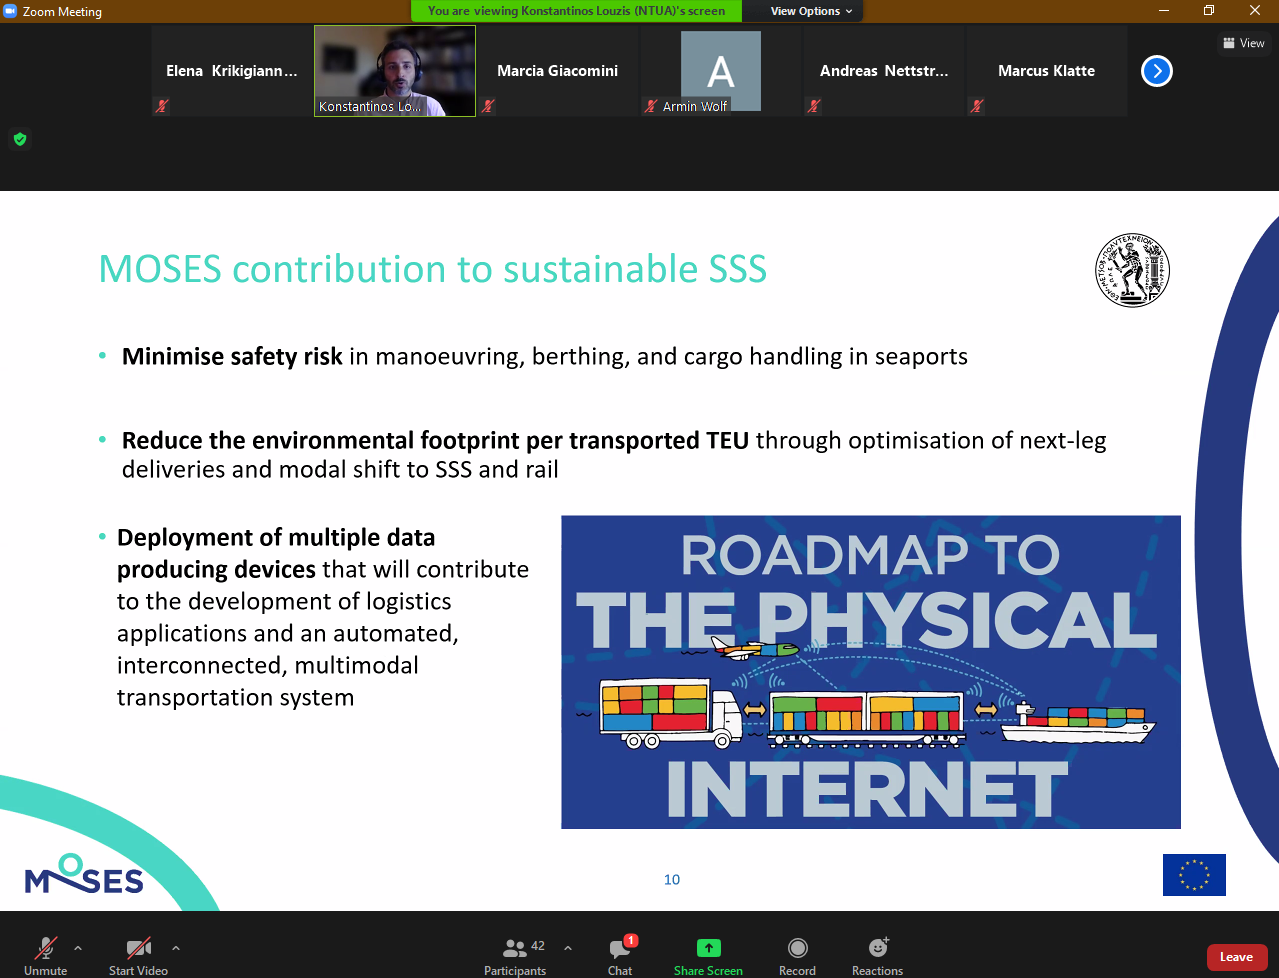This screenshot has width=1279, height=978.
Task: Minimize the Zoom Meeting window
Action: 1164,11
